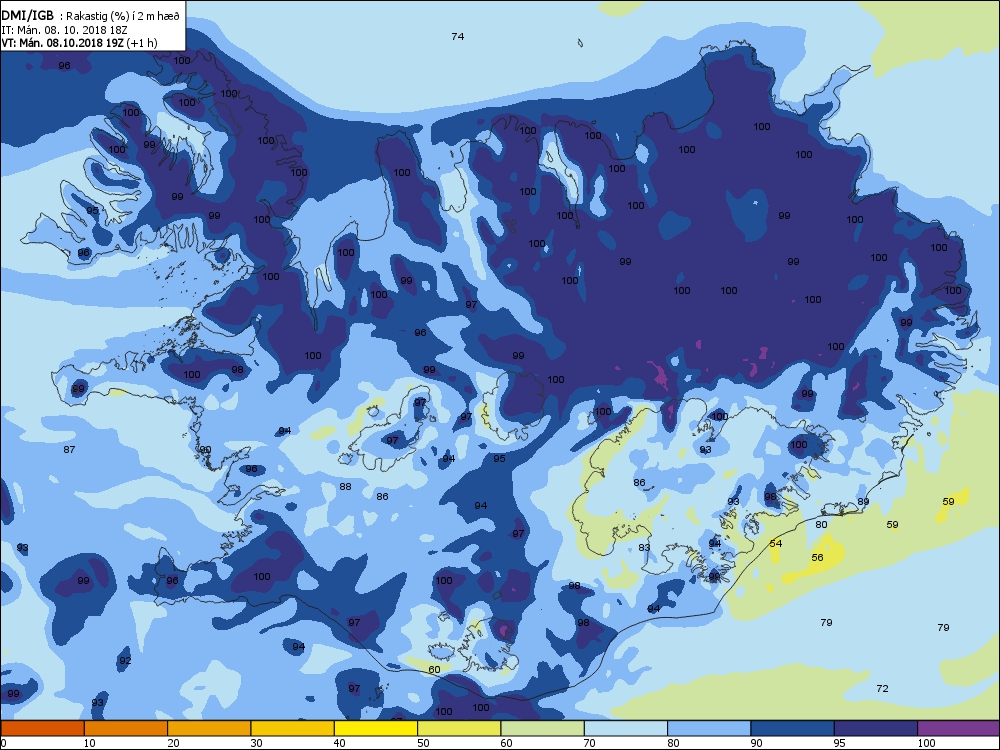1000x750 pixels.
Task: Select the 83 humidity value on the map
Action: pos(644,547)
